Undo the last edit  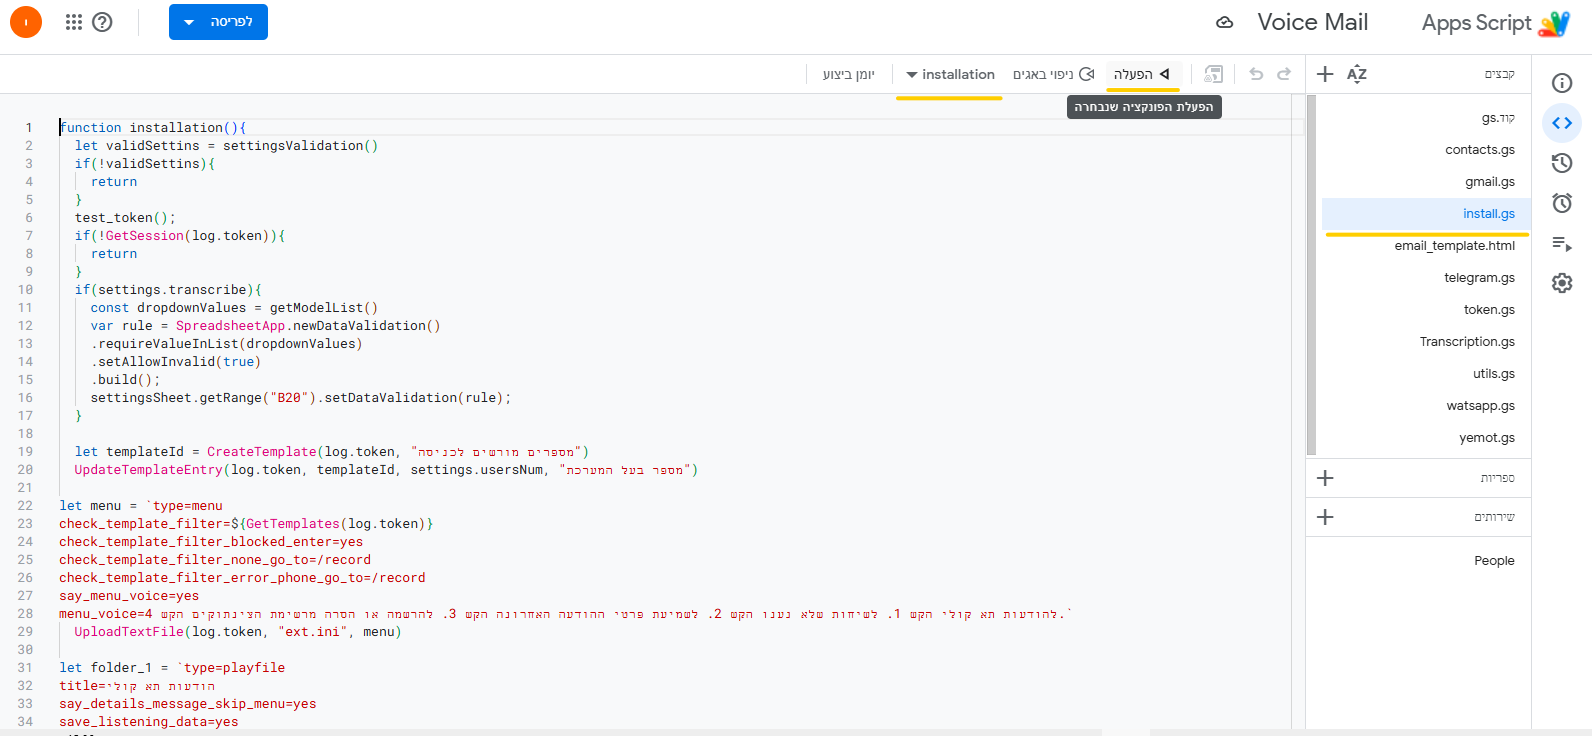click(x=1256, y=74)
